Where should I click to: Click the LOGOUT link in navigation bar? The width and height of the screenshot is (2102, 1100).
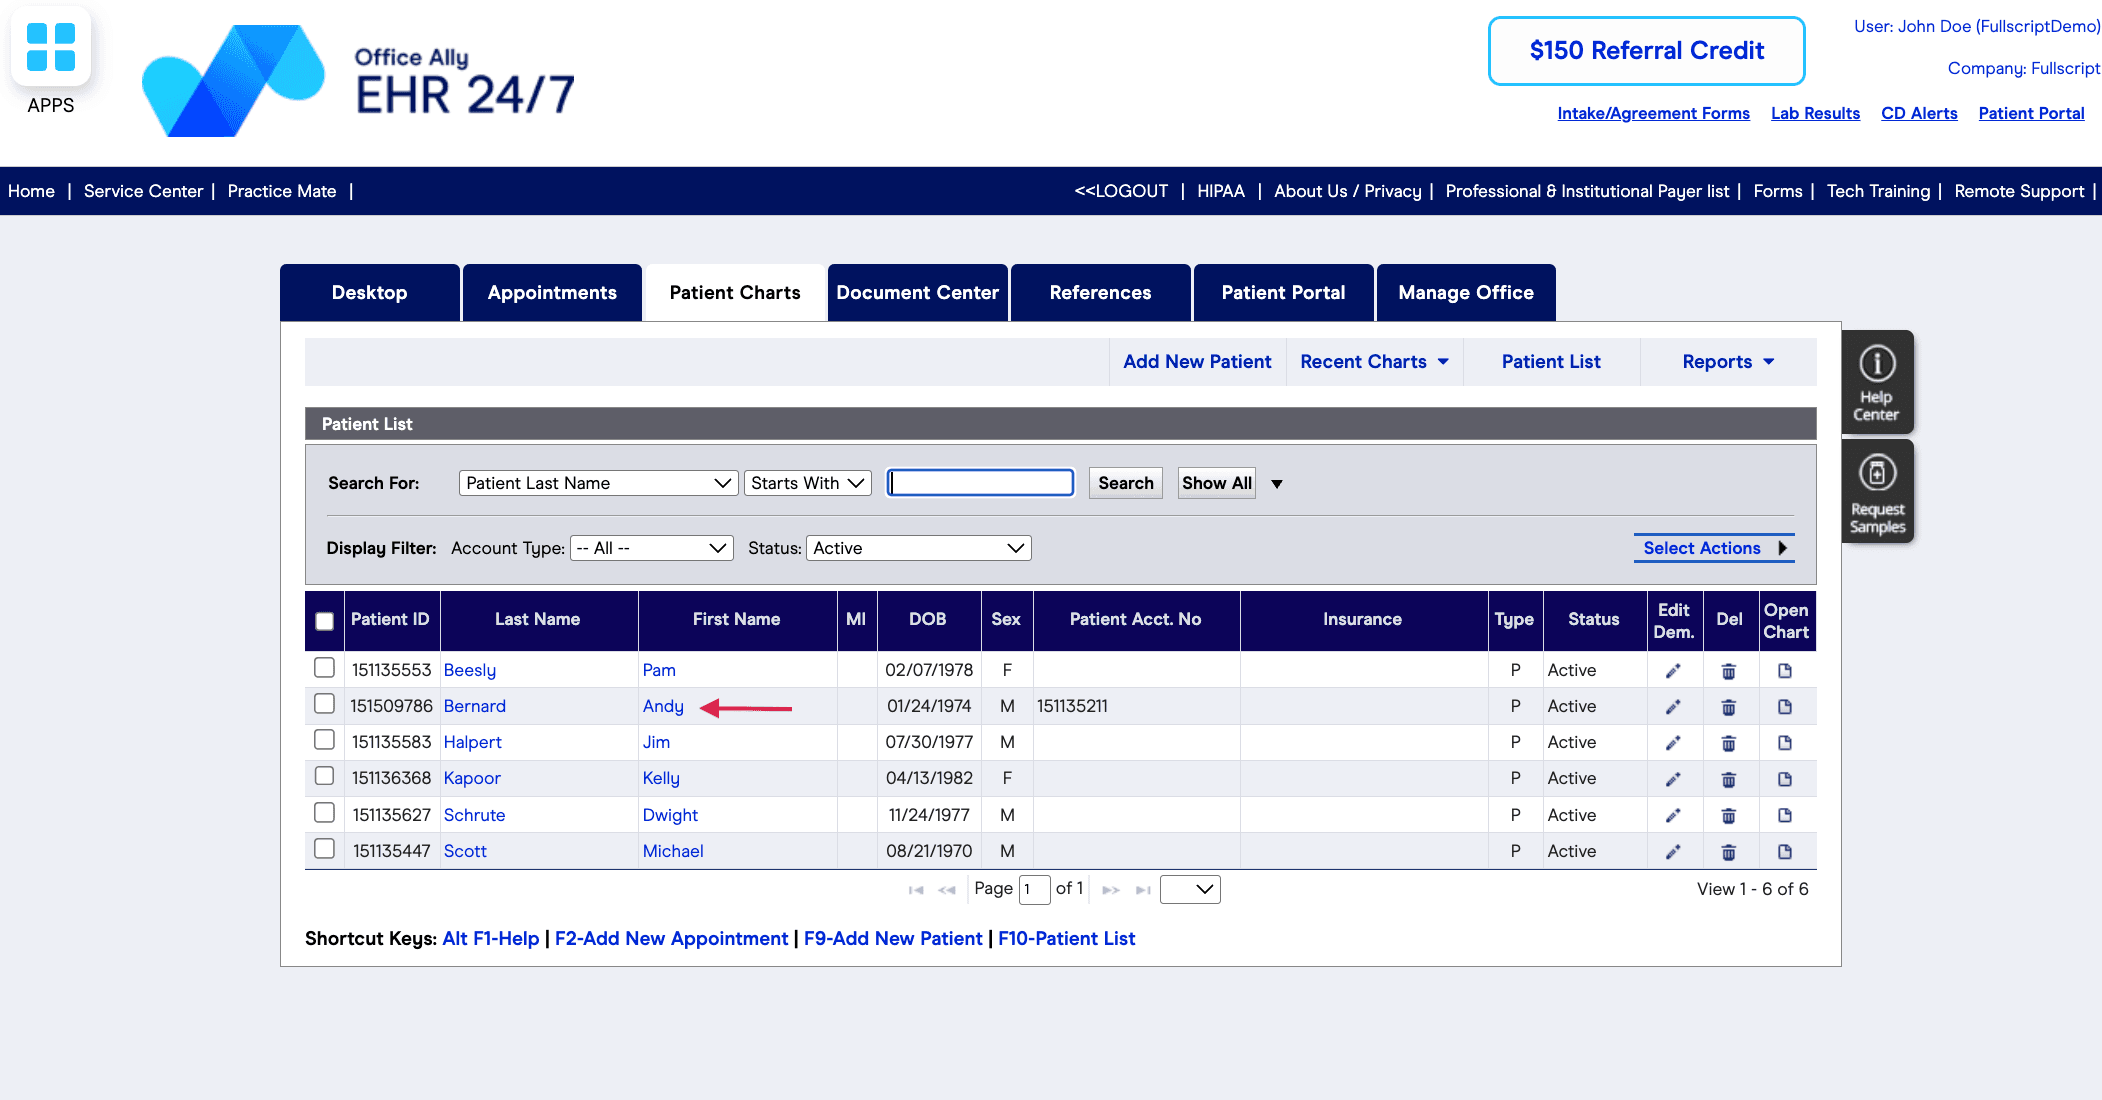(x=1121, y=191)
